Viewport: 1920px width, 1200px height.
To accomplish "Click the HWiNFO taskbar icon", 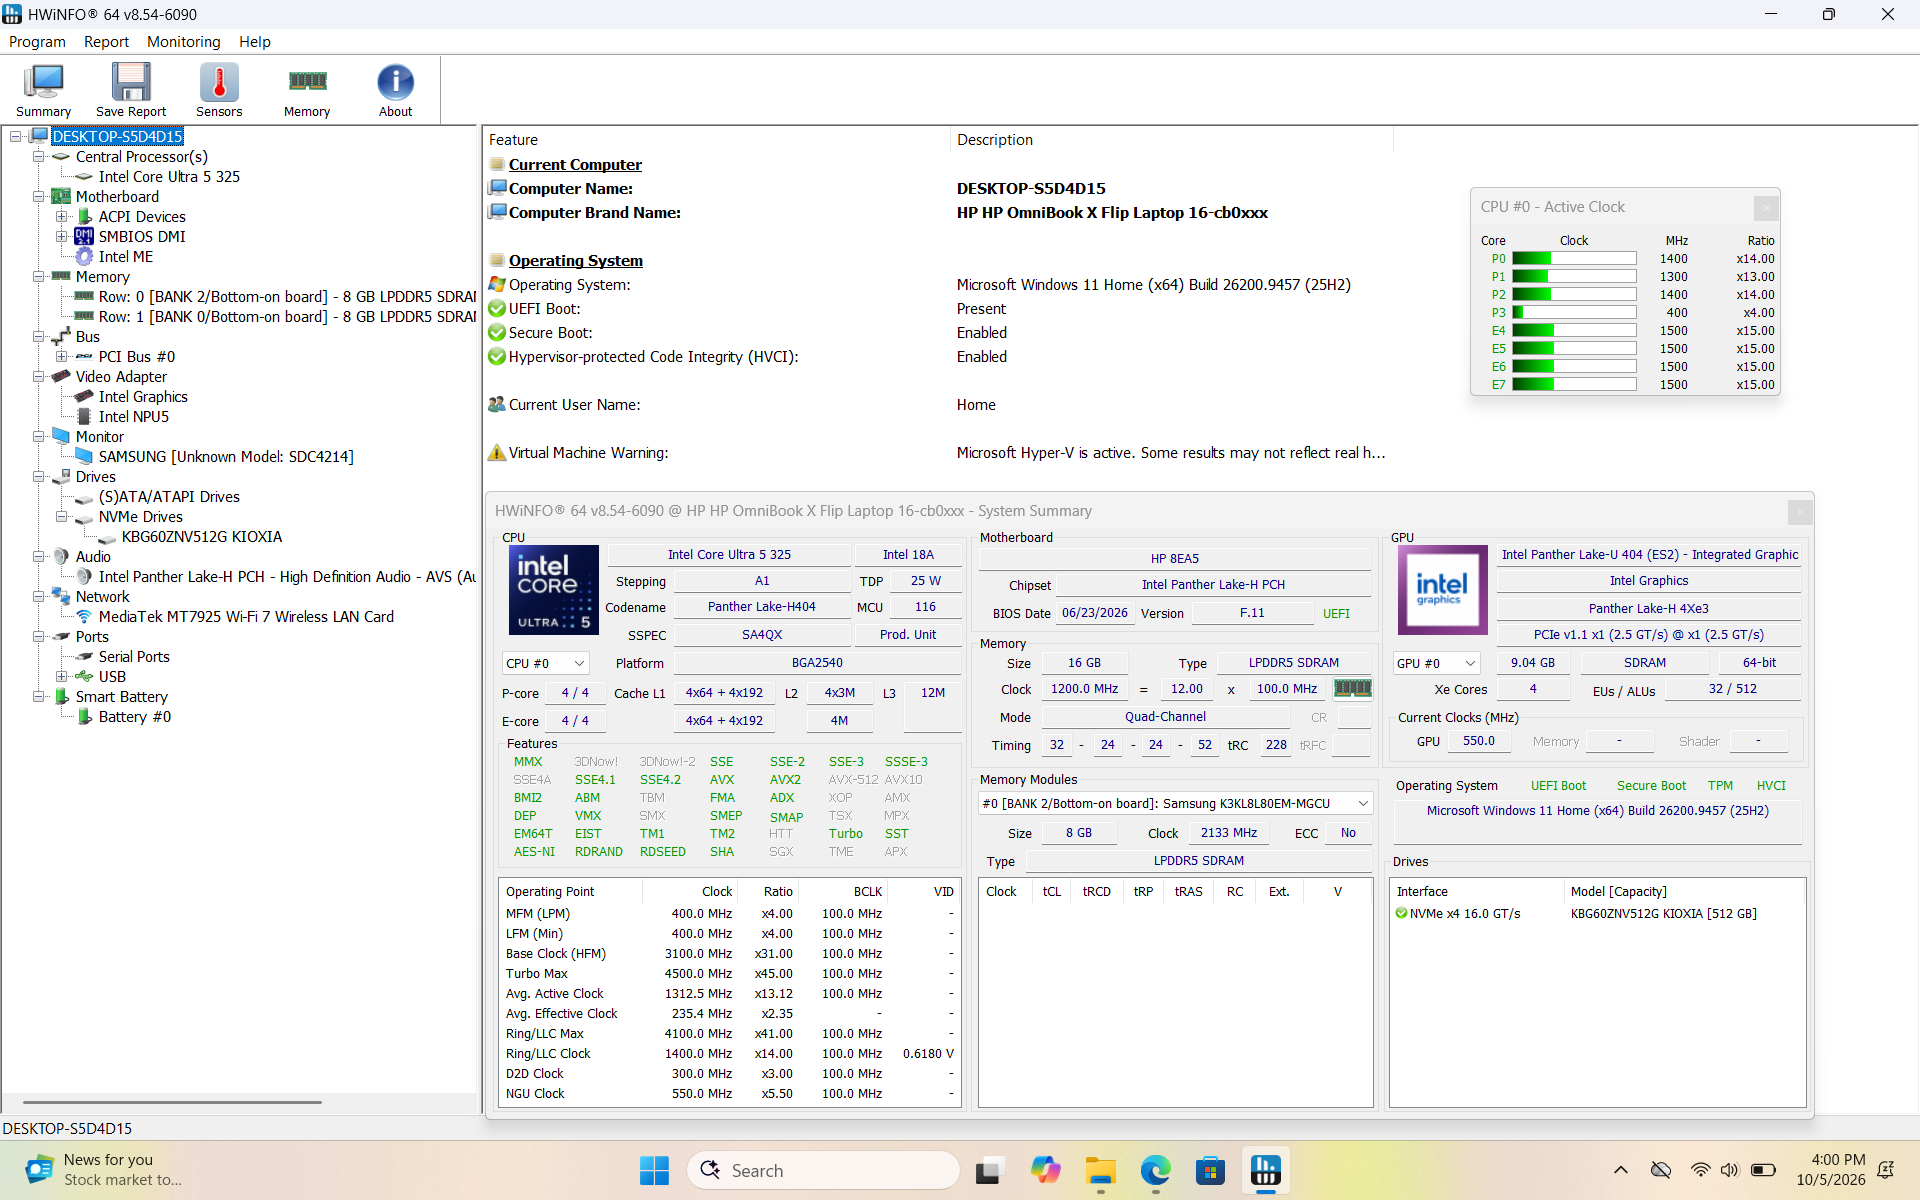I will [1265, 1170].
